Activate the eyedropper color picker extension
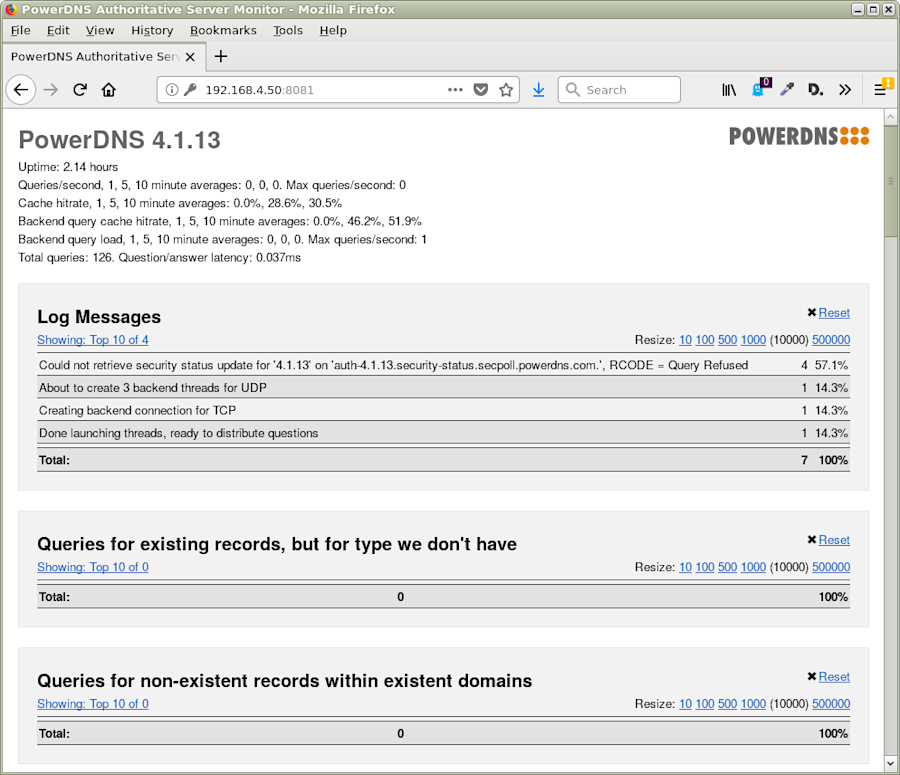Screen dimensions: 900x775 (787, 90)
